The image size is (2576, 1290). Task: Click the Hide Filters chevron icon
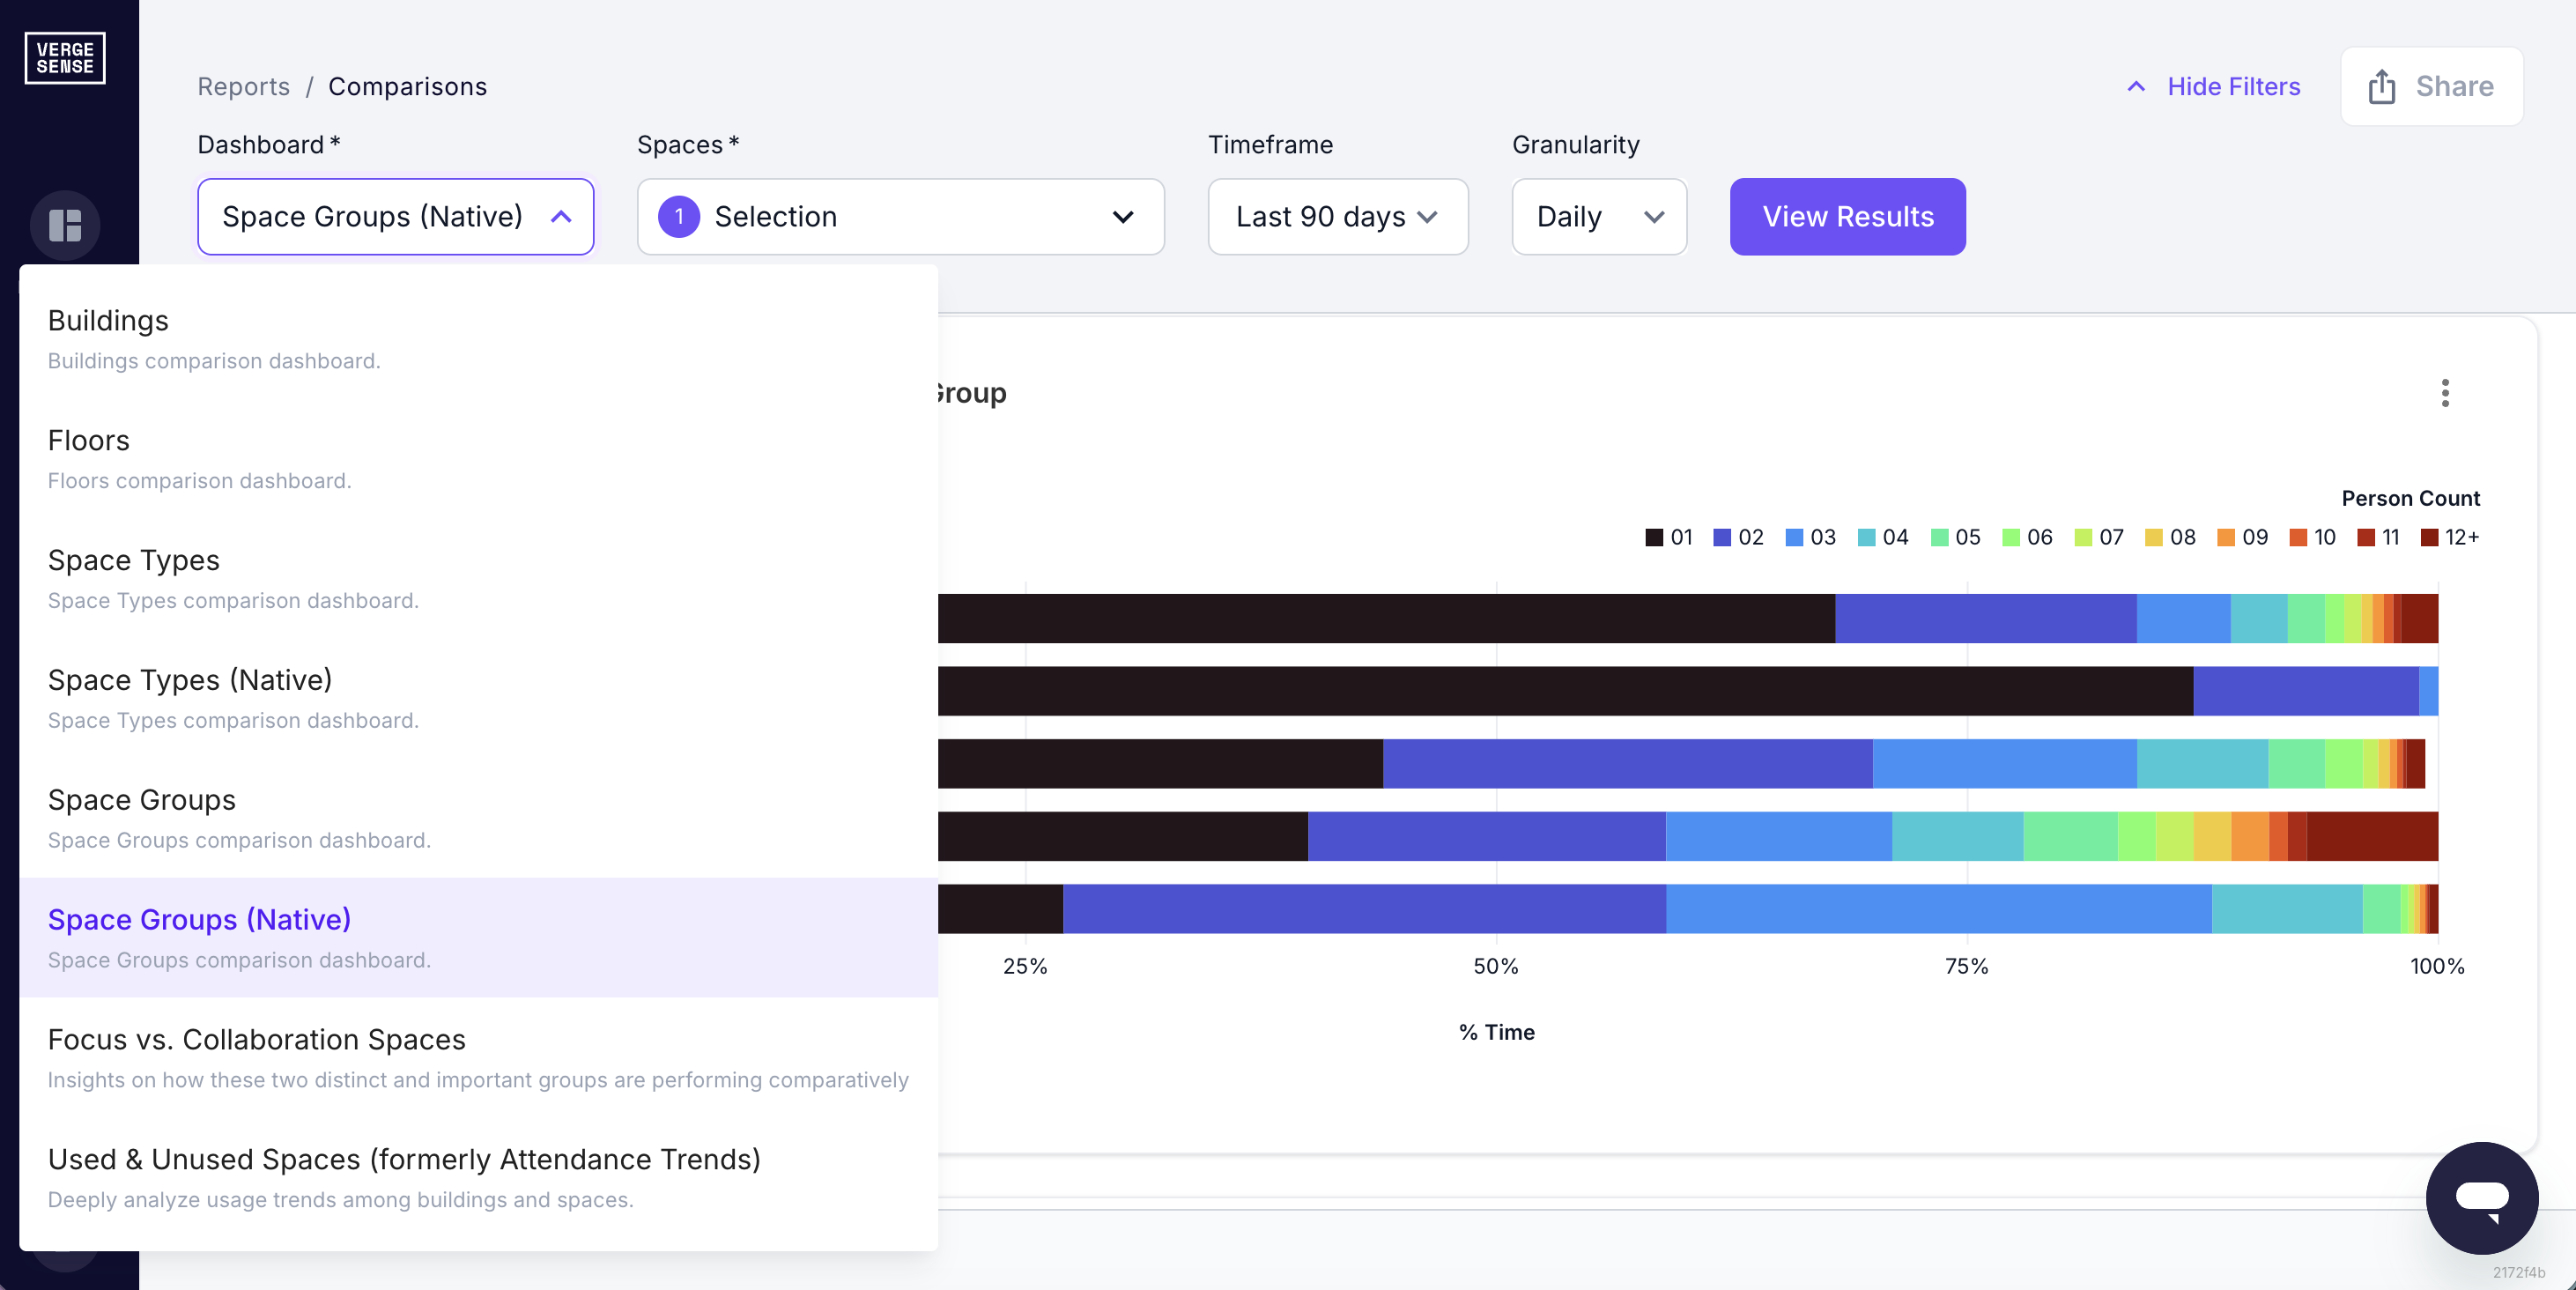[2136, 87]
